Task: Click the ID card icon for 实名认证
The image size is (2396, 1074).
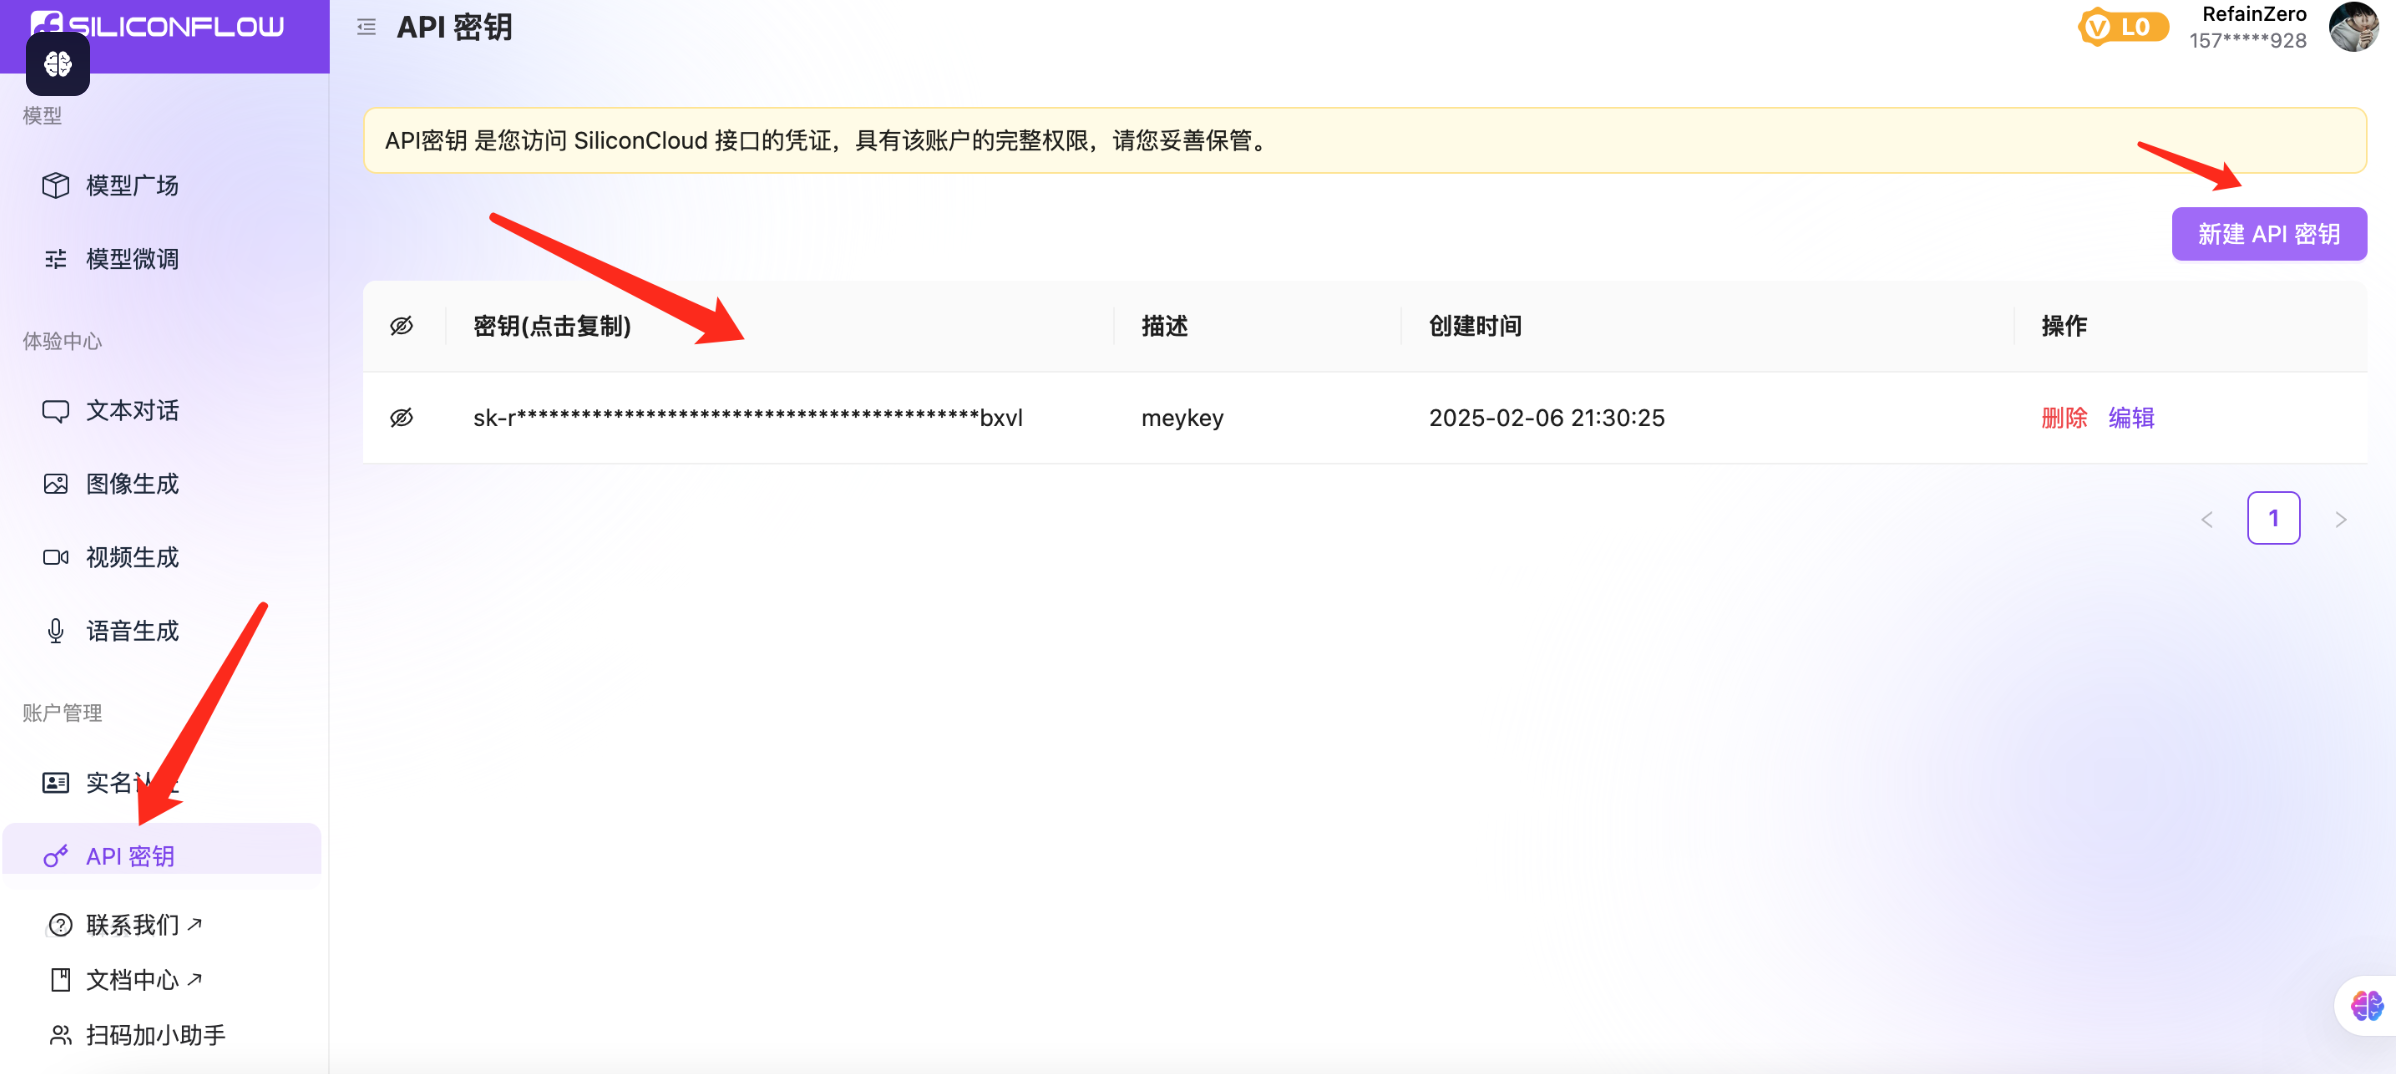Action: click(x=56, y=782)
